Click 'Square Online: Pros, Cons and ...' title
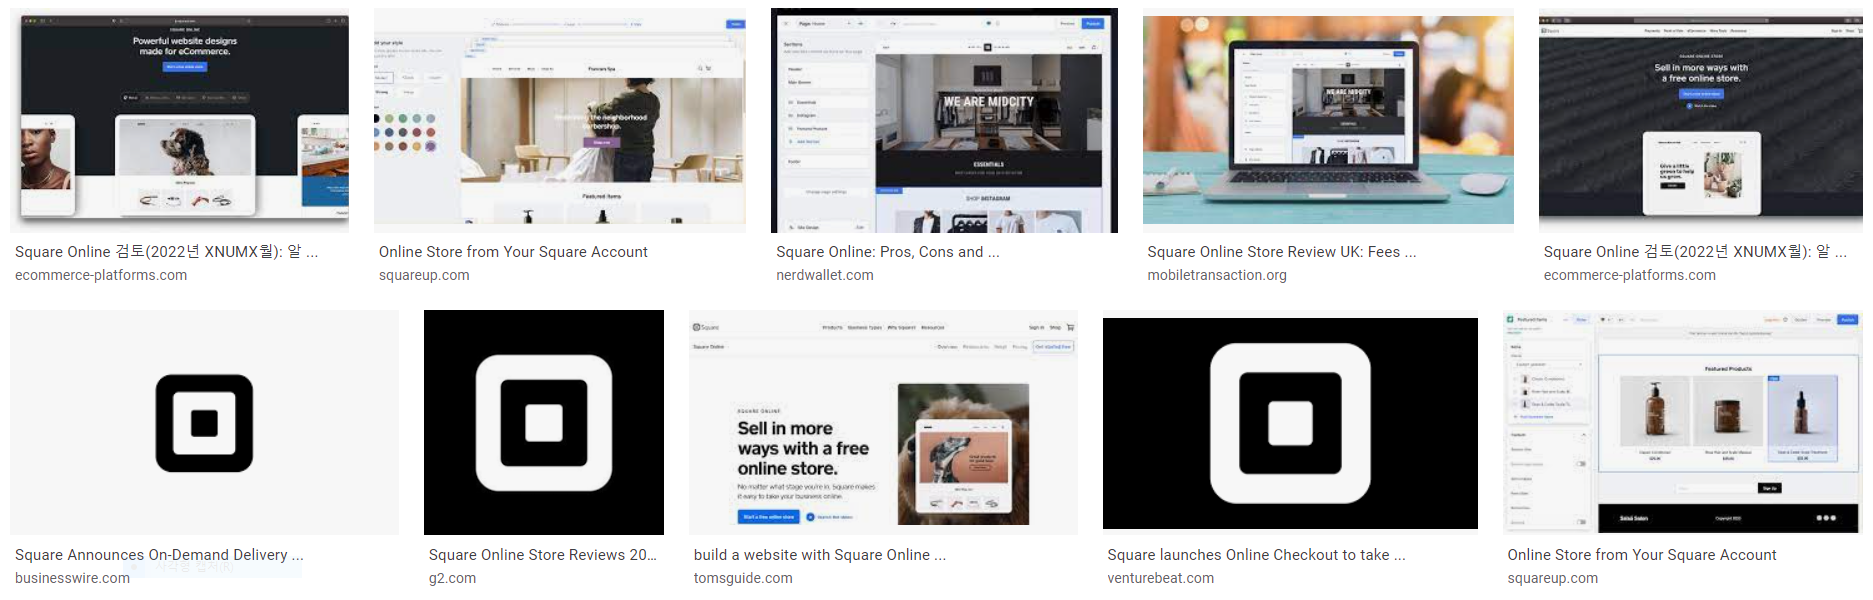 [887, 252]
